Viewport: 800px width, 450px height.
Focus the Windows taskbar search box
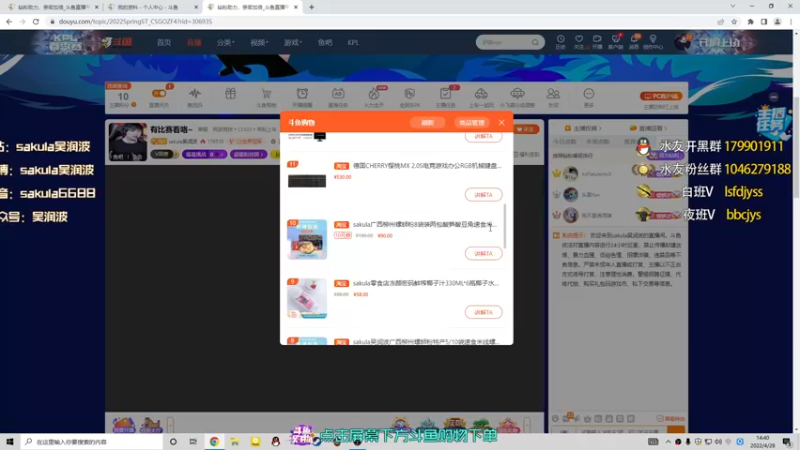(x=92, y=441)
